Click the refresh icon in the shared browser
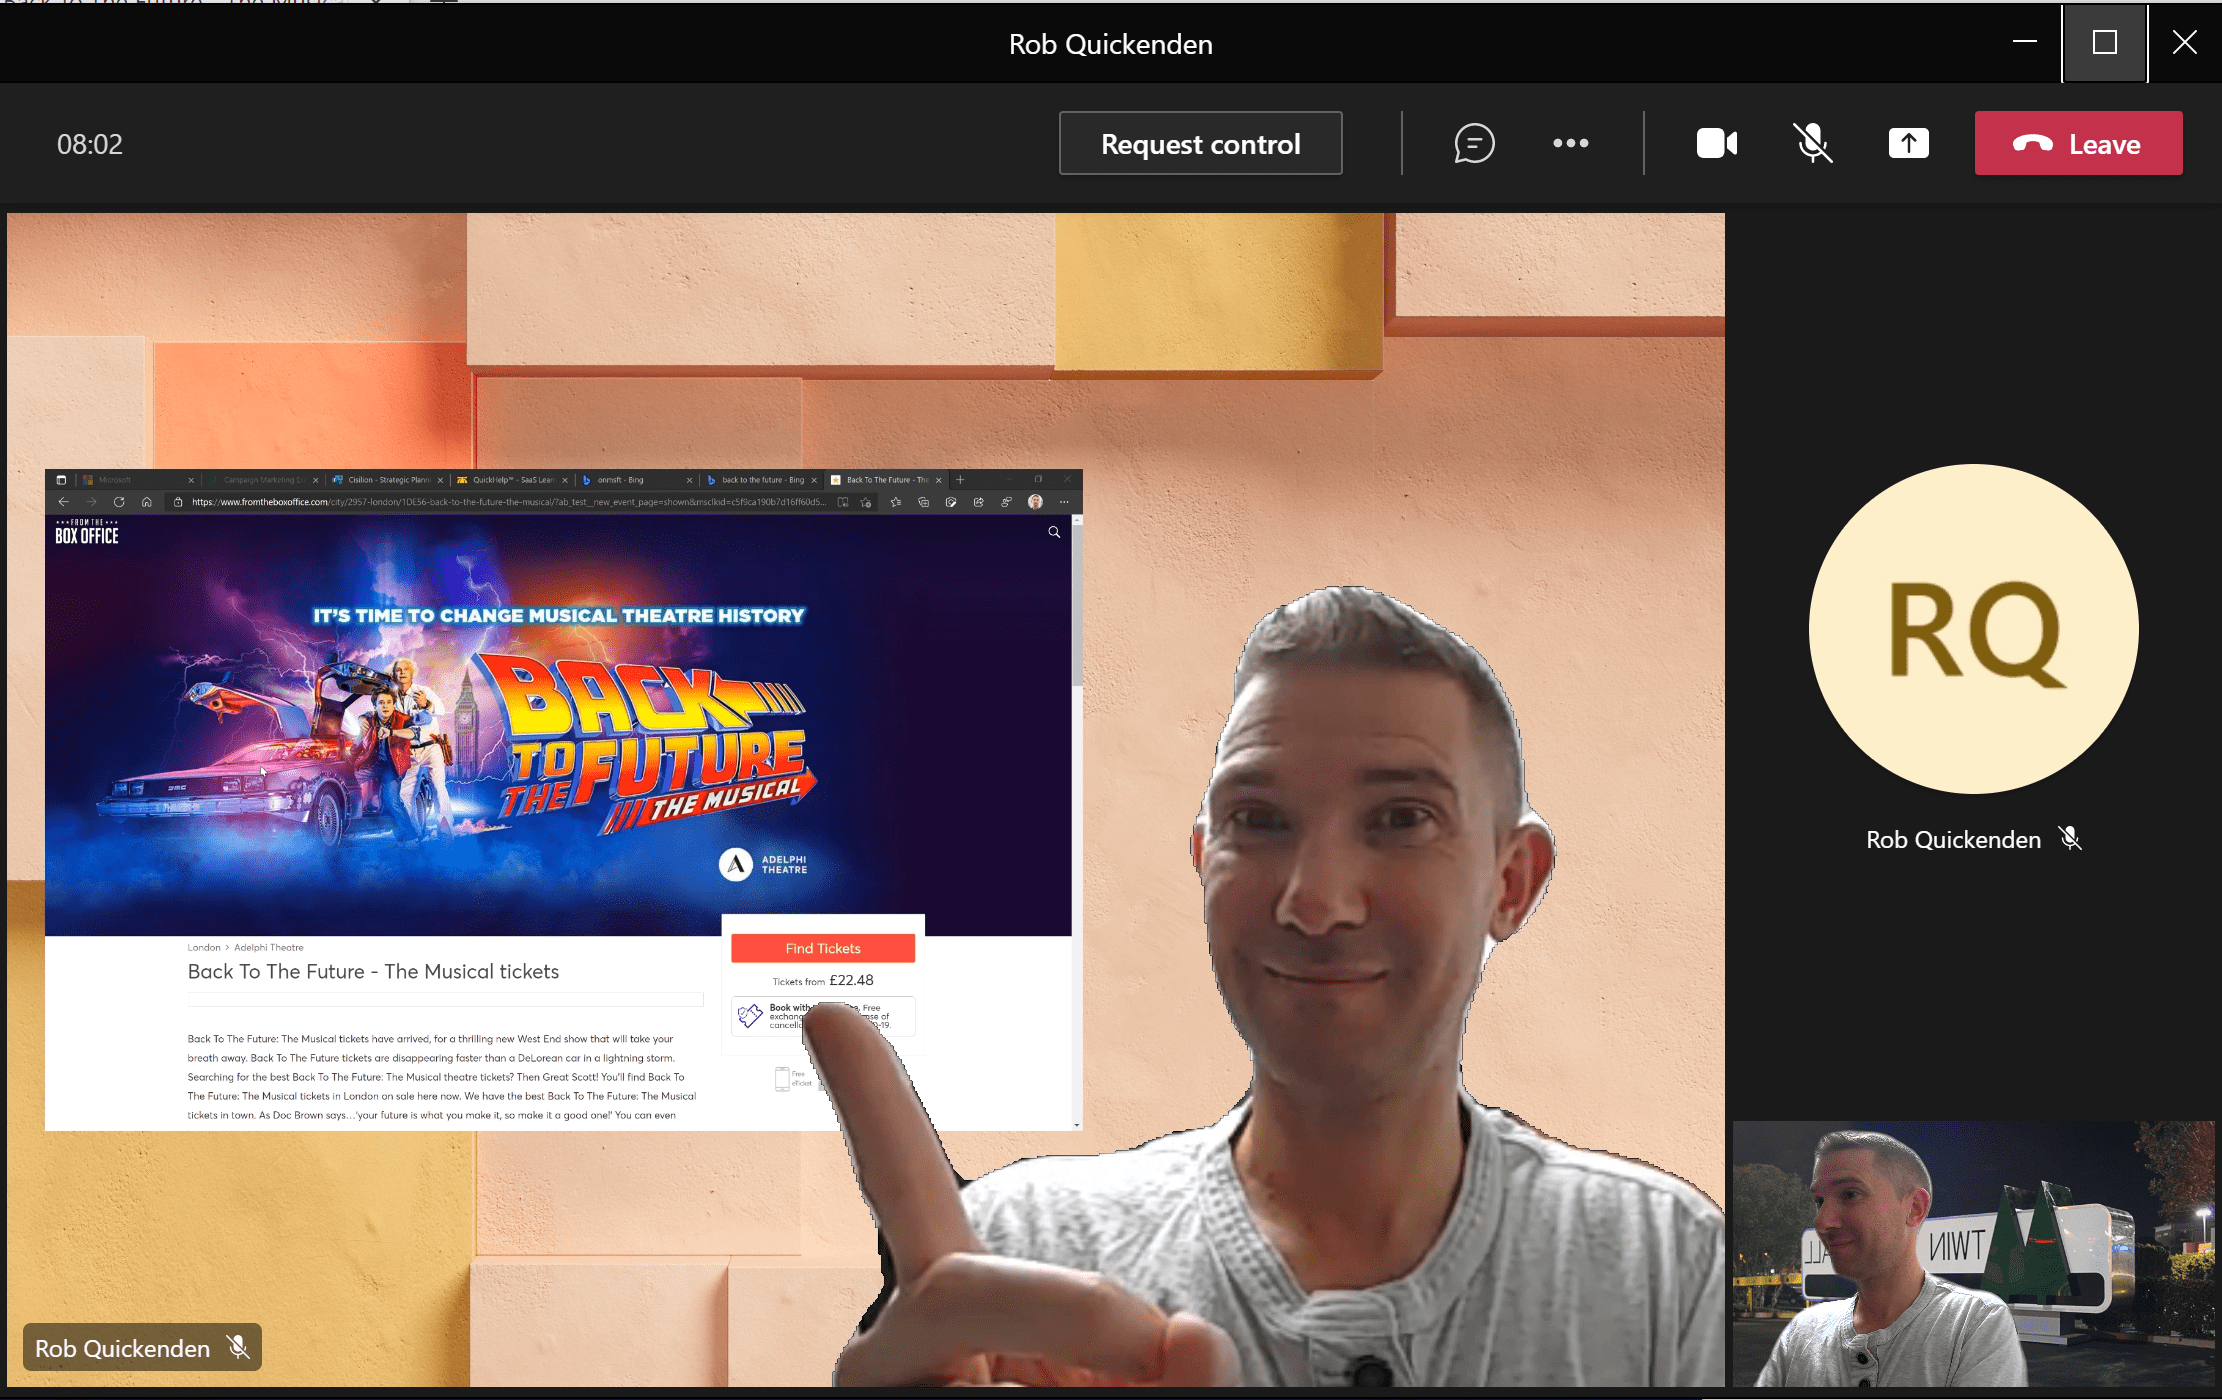Viewport: 2222px width, 1400px height. pos(119,500)
